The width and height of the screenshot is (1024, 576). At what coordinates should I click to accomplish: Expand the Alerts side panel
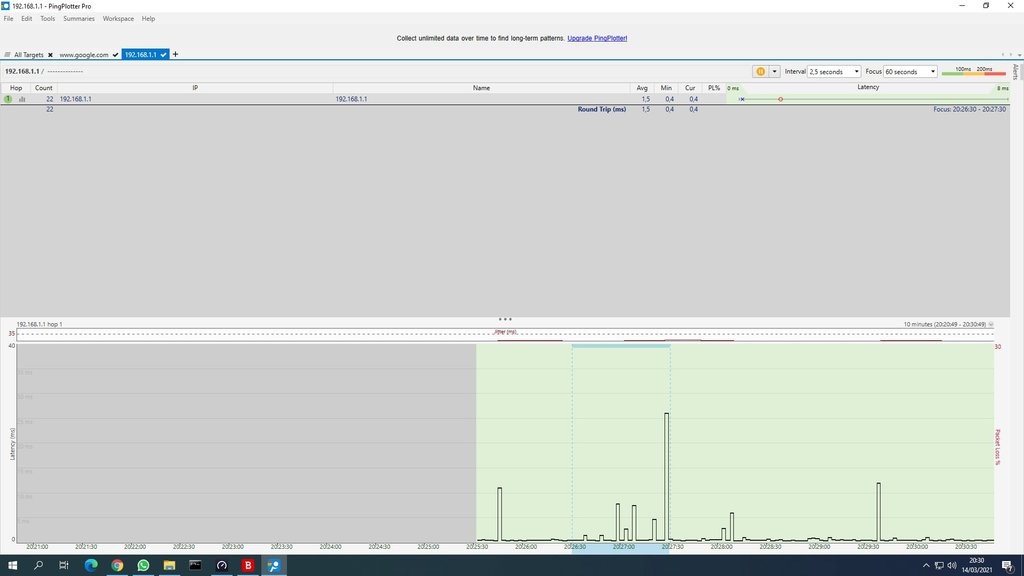(x=1016, y=72)
